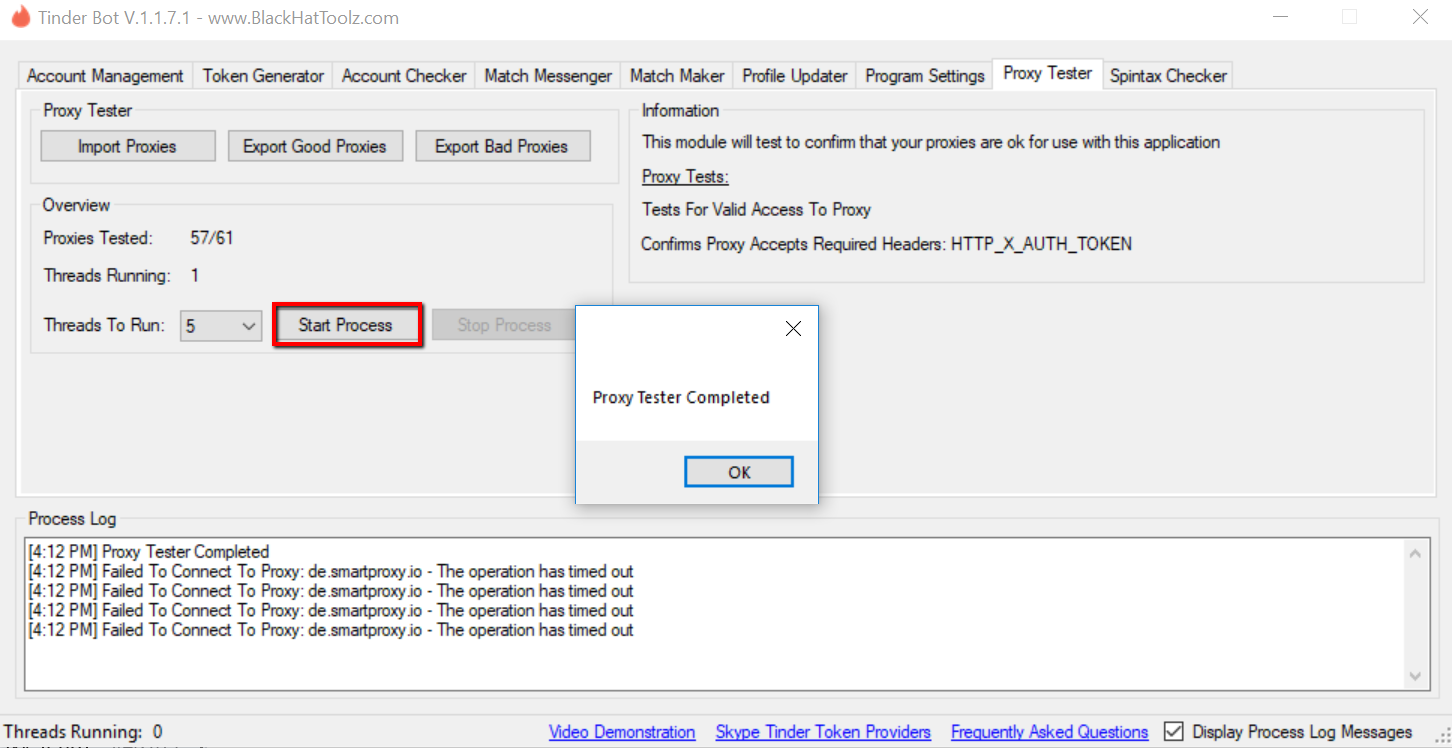Image resolution: width=1452 pixels, height=748 pixels.
Task: Open the Frequently Asked Questions link
Action: coord(1049,732)
